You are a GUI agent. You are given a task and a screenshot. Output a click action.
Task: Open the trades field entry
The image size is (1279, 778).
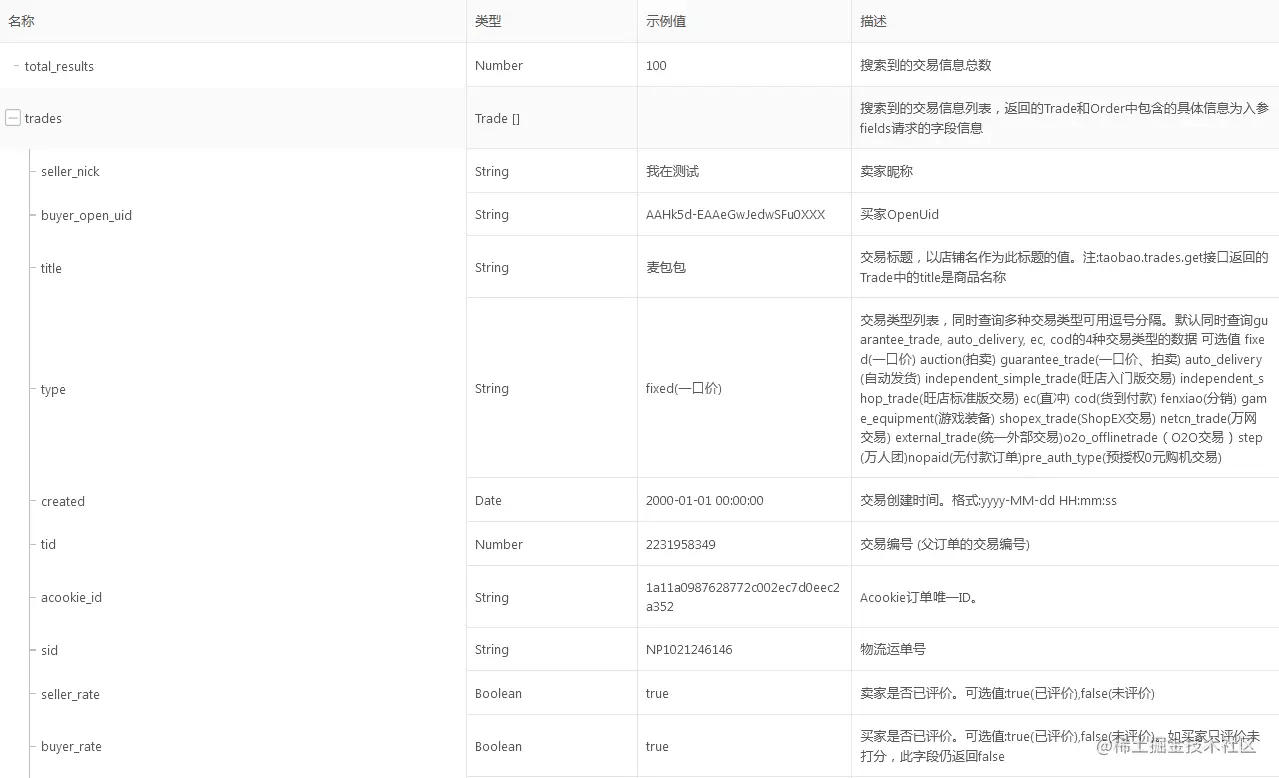click(x=44, y=118)
